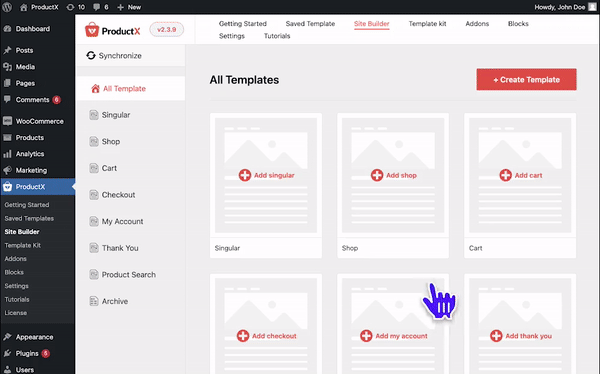Click the Media library icon
The image size is (600, 374).
(7, 67)
